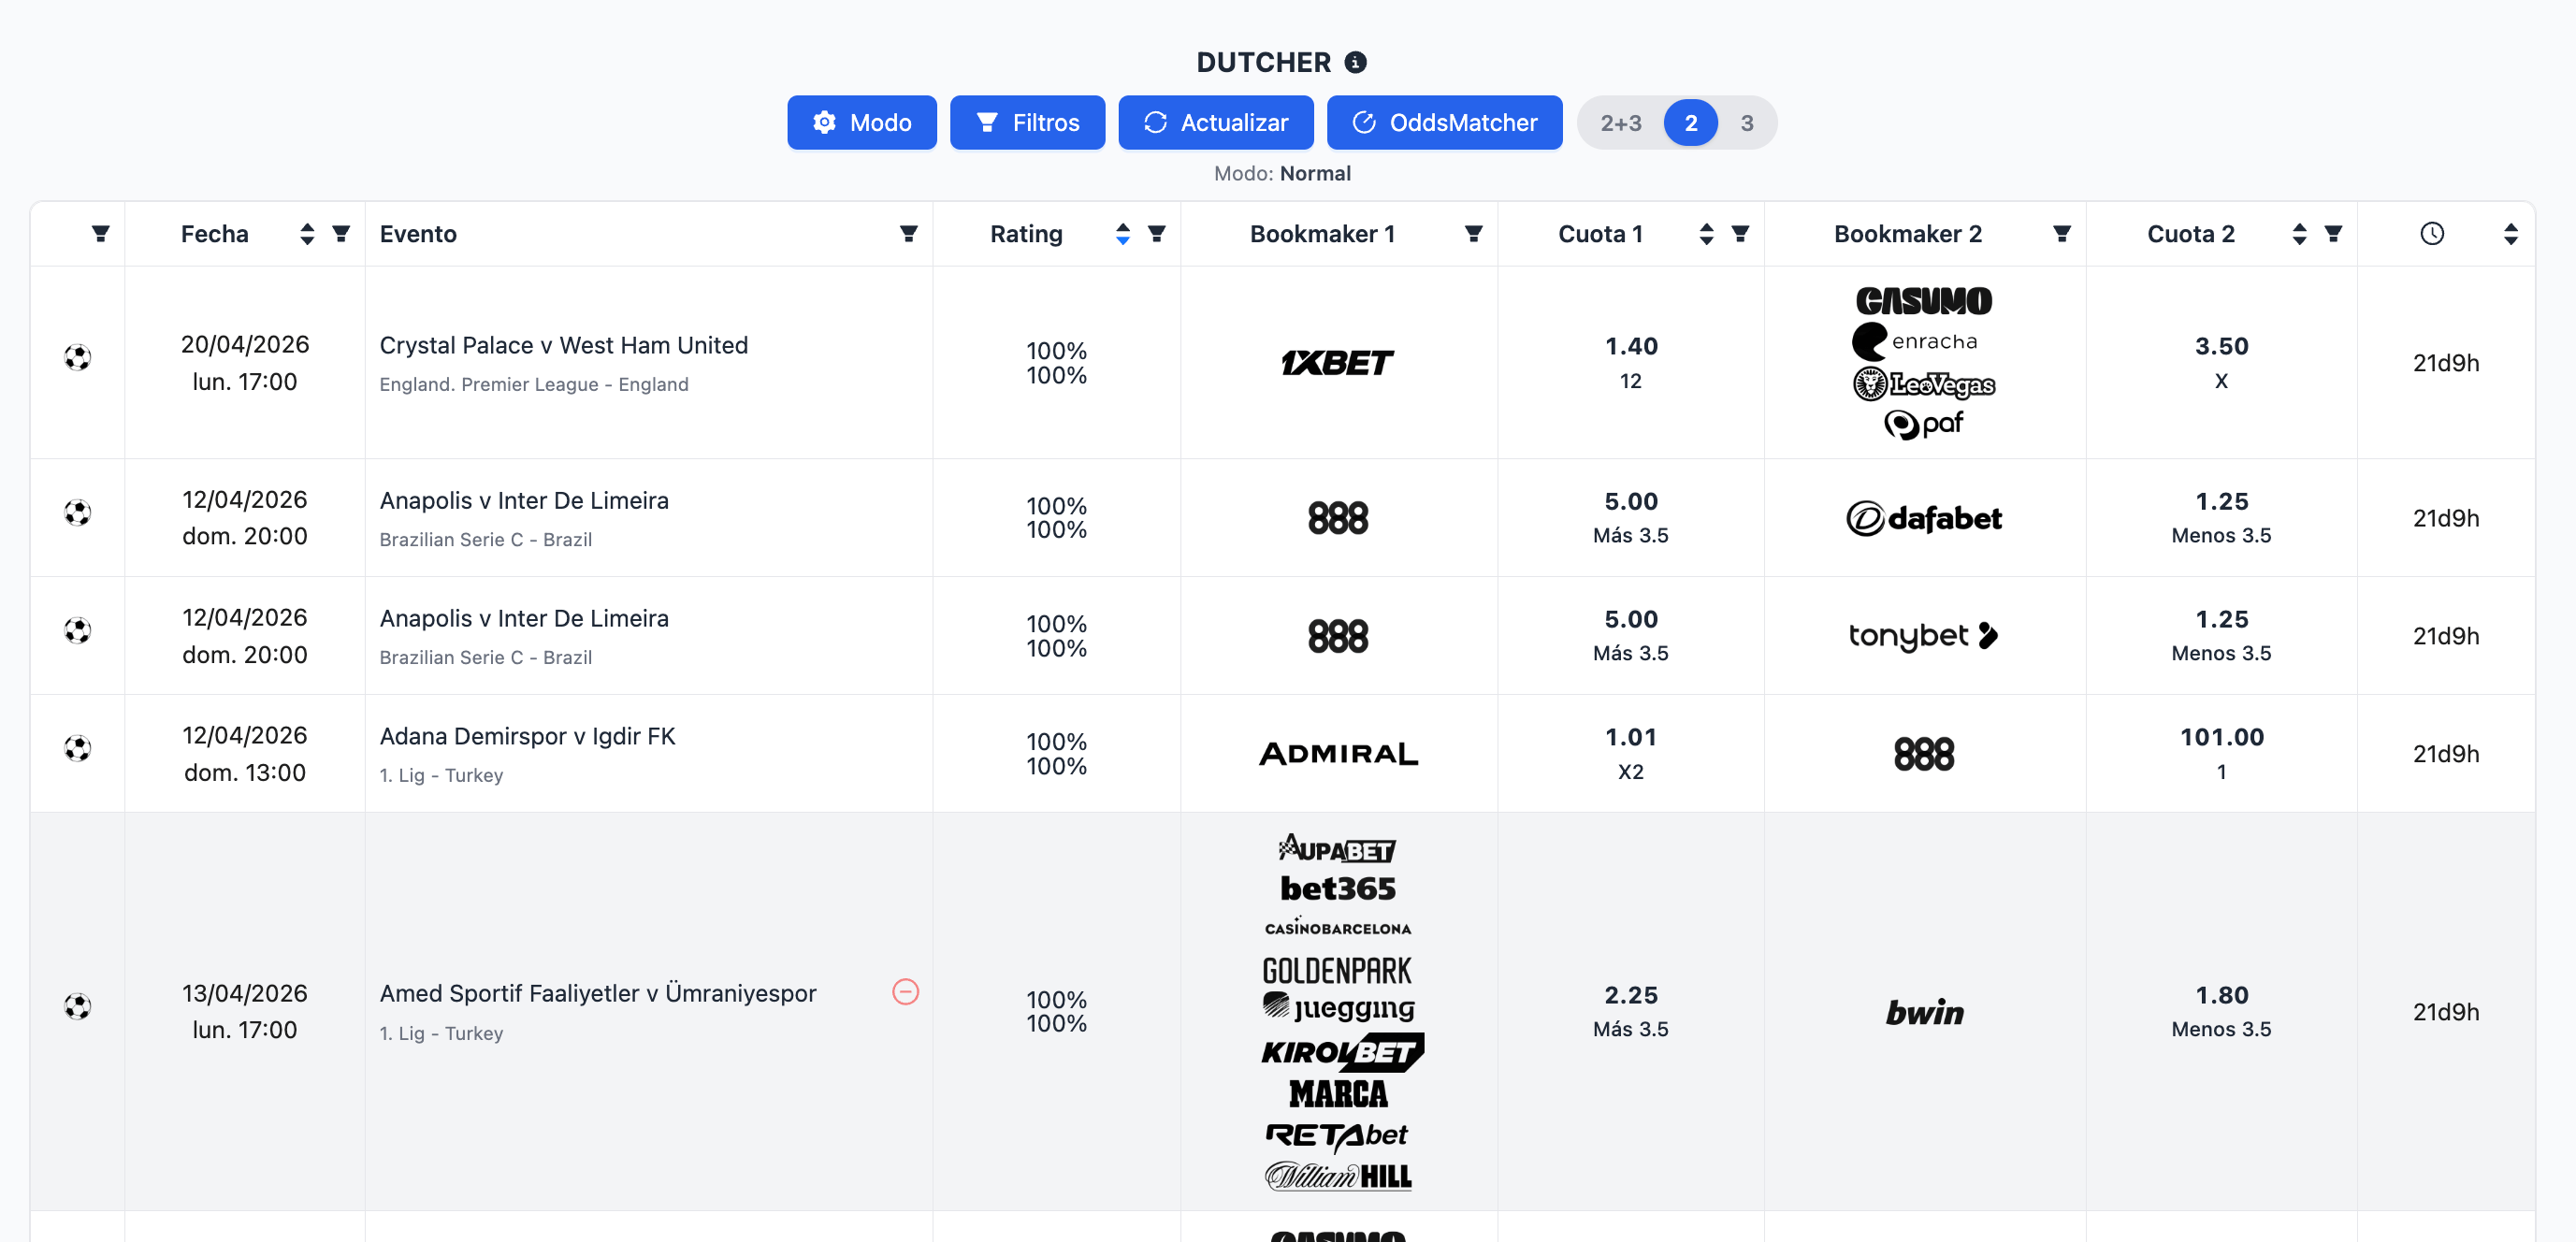Image resolution: width=2576 pixels, height=1242 pixels.
Task: Click the Fecha column header label
Action: 214,233
